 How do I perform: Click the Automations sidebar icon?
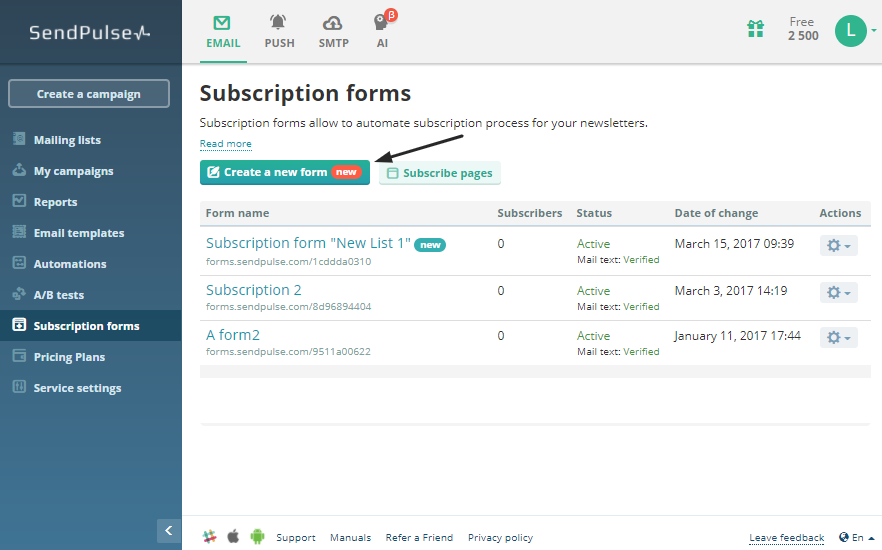tap(19, 262)
